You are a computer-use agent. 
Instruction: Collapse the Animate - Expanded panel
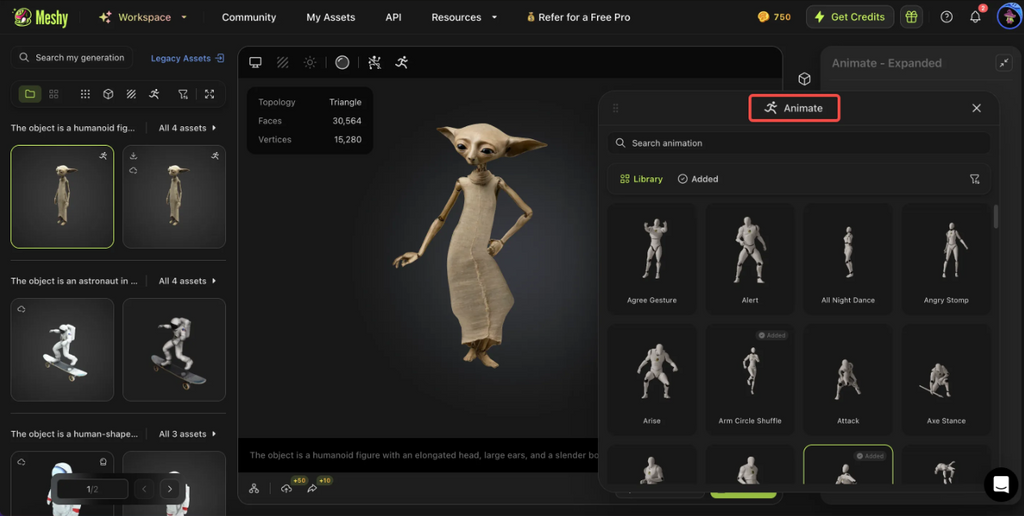(x=1003, y=63)
